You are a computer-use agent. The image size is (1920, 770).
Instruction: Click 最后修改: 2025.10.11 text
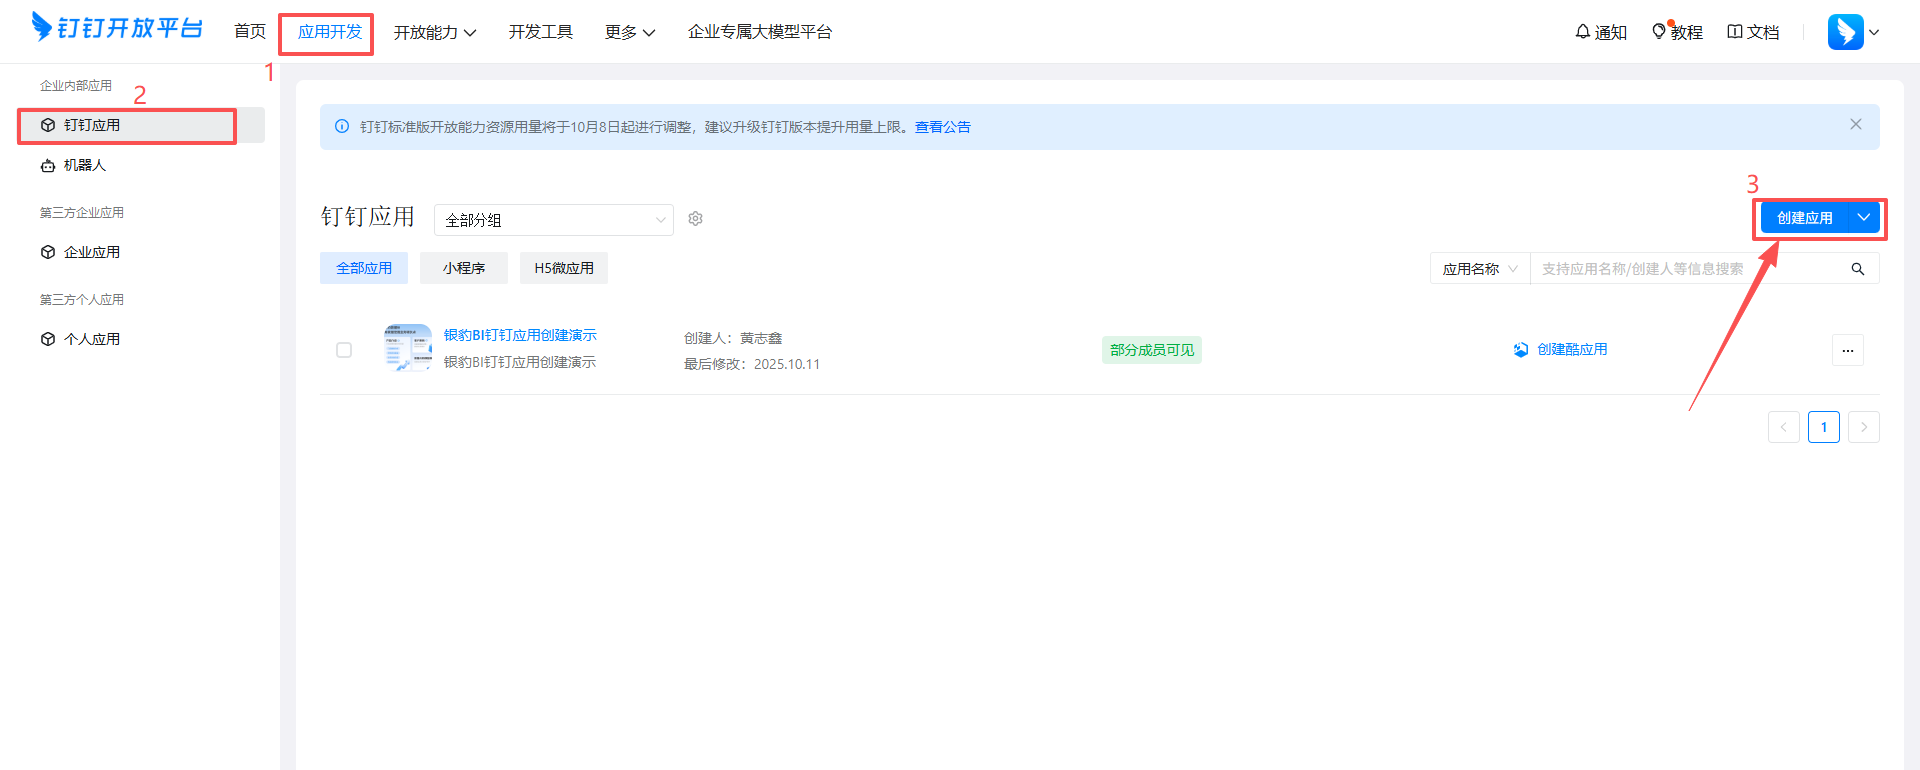pyautogui.click(x=752, y=364)
